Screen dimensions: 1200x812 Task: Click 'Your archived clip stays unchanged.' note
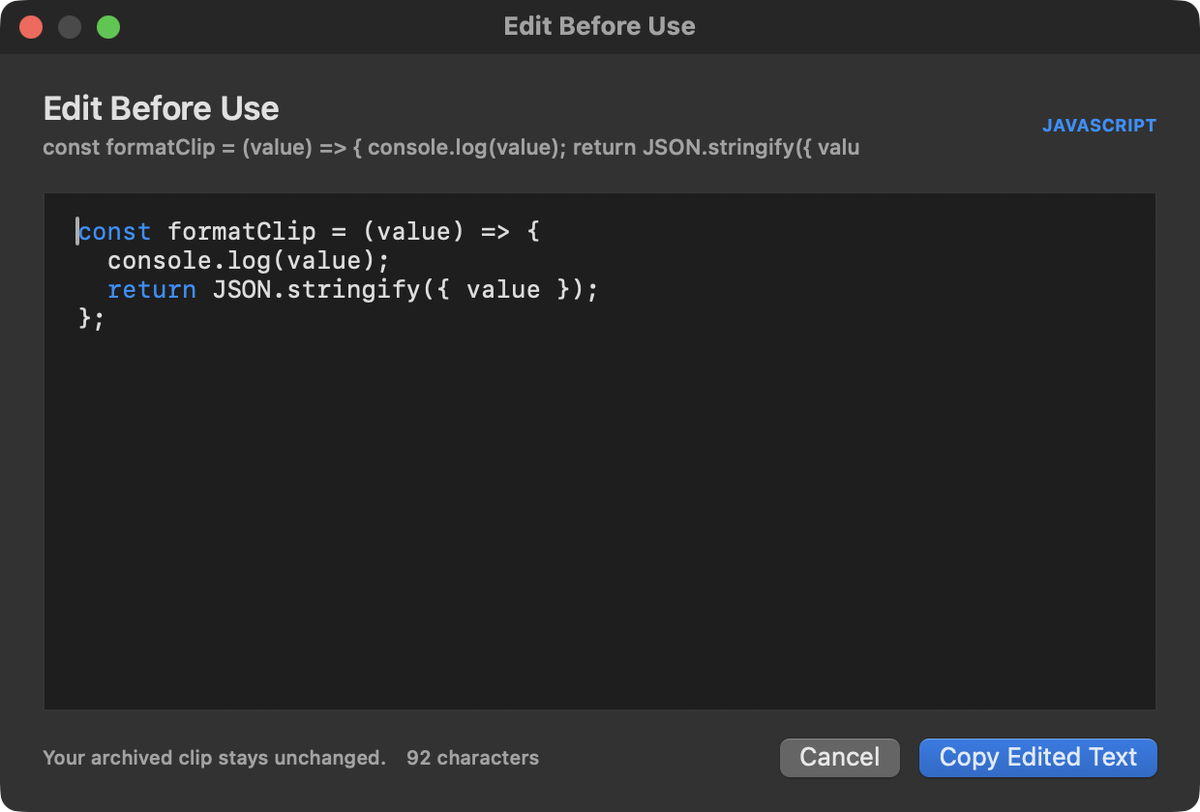(x=214, y=758)
